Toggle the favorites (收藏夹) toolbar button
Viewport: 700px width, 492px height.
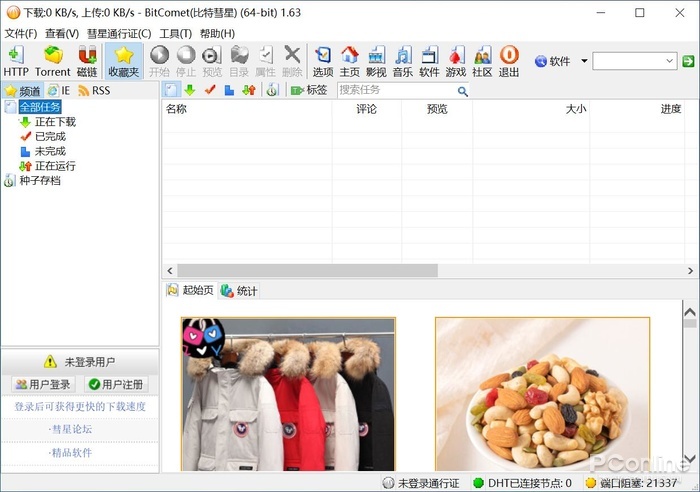124,61
